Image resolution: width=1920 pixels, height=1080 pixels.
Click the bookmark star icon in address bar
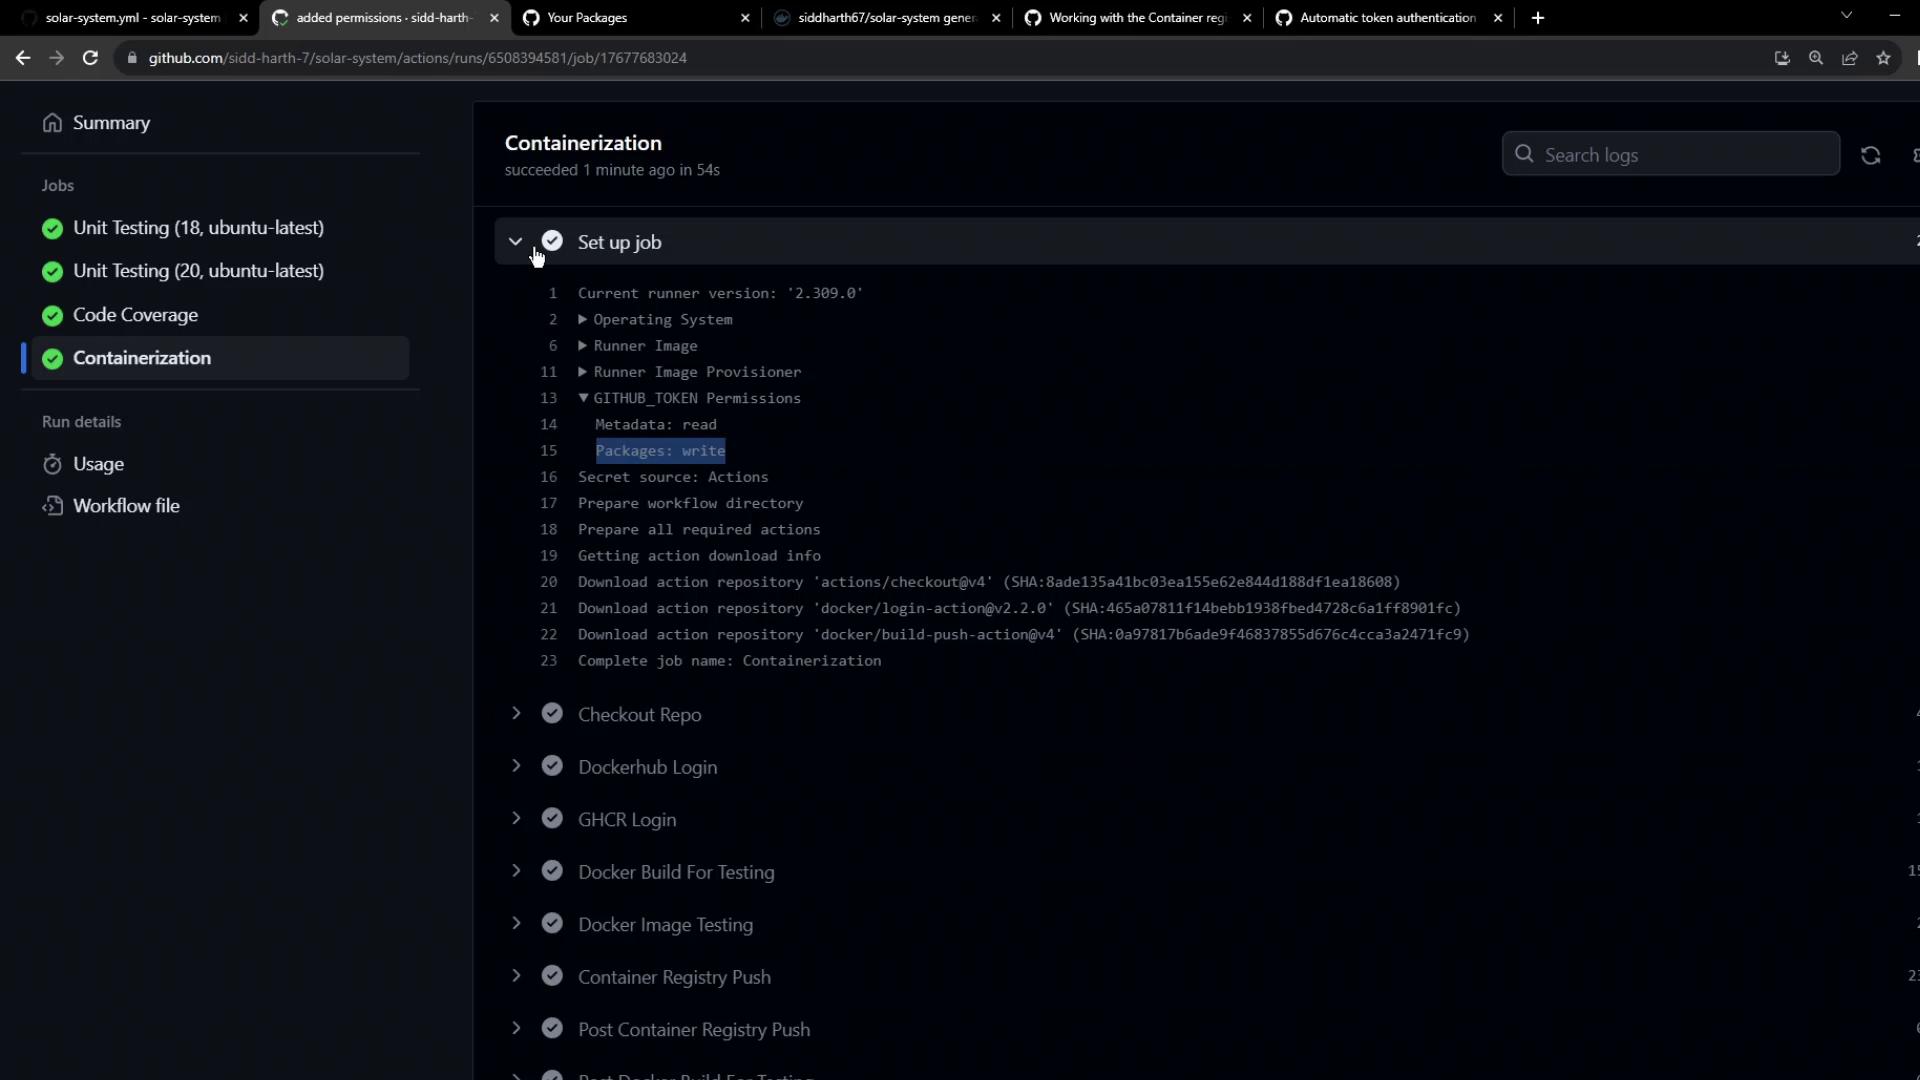click(x=1883, y=58)
